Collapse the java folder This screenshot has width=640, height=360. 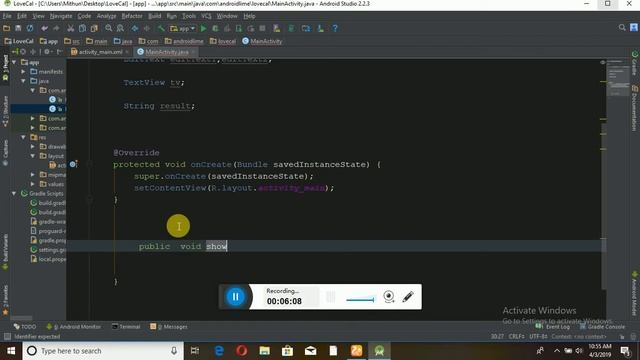(24, 81)
